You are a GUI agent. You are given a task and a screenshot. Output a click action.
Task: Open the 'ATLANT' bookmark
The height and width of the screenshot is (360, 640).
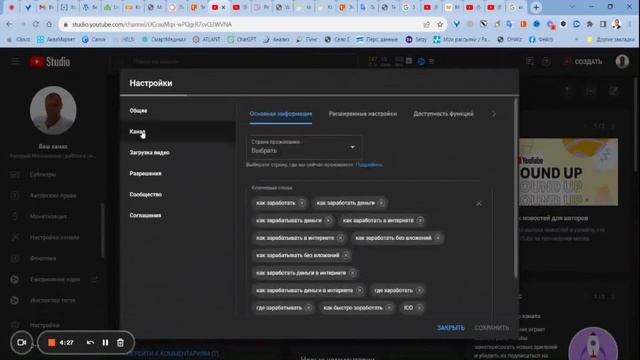click(x=207, y=40)
